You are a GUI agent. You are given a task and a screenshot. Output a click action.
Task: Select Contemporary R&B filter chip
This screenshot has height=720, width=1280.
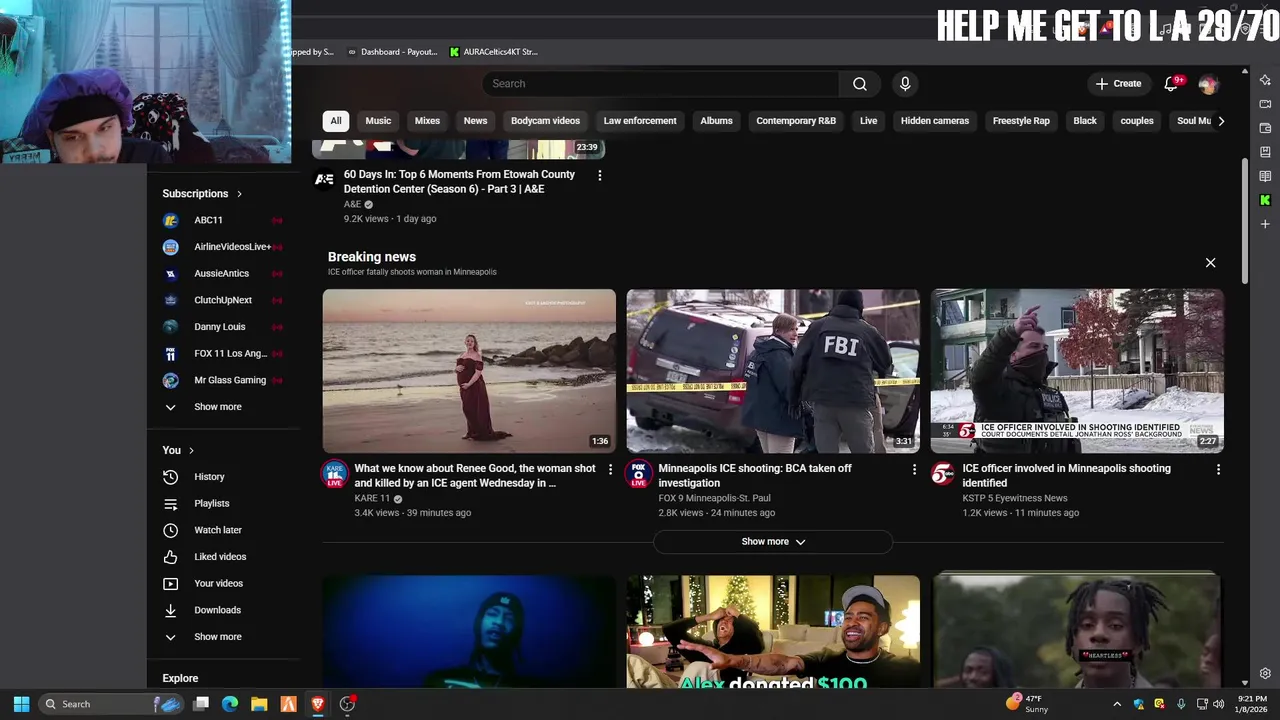(x=796, y=121)
